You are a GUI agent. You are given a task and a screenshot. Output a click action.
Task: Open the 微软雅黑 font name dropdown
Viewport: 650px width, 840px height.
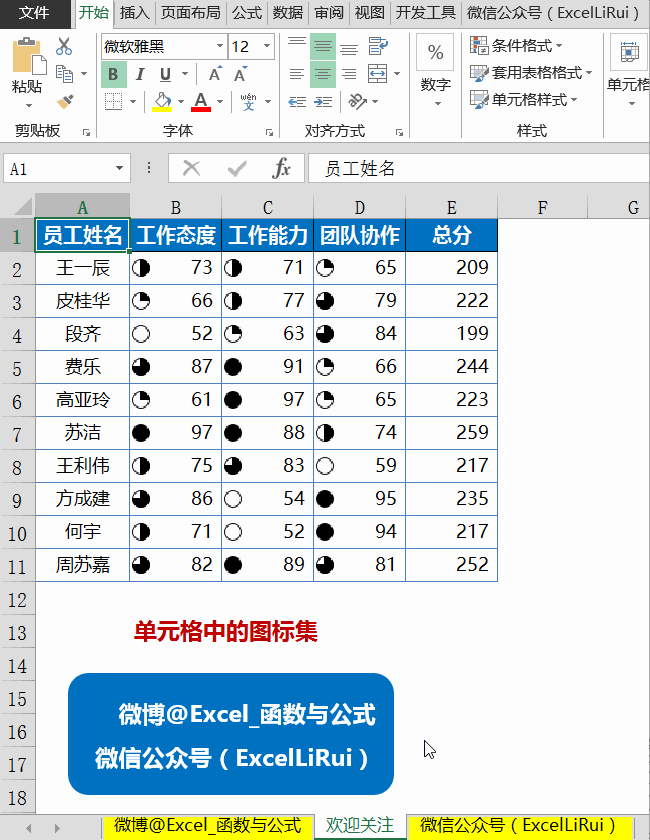[x=220, y=46]
